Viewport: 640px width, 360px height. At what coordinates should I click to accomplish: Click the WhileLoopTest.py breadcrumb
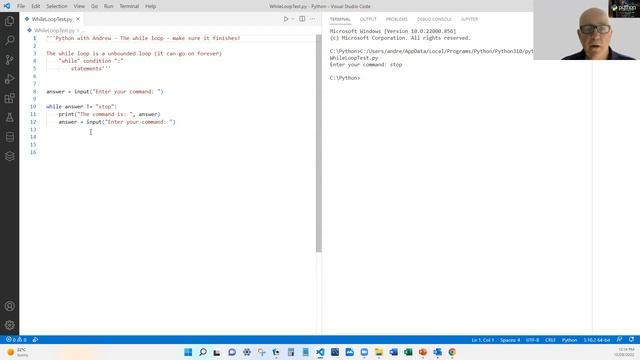[x=54, y=30]
